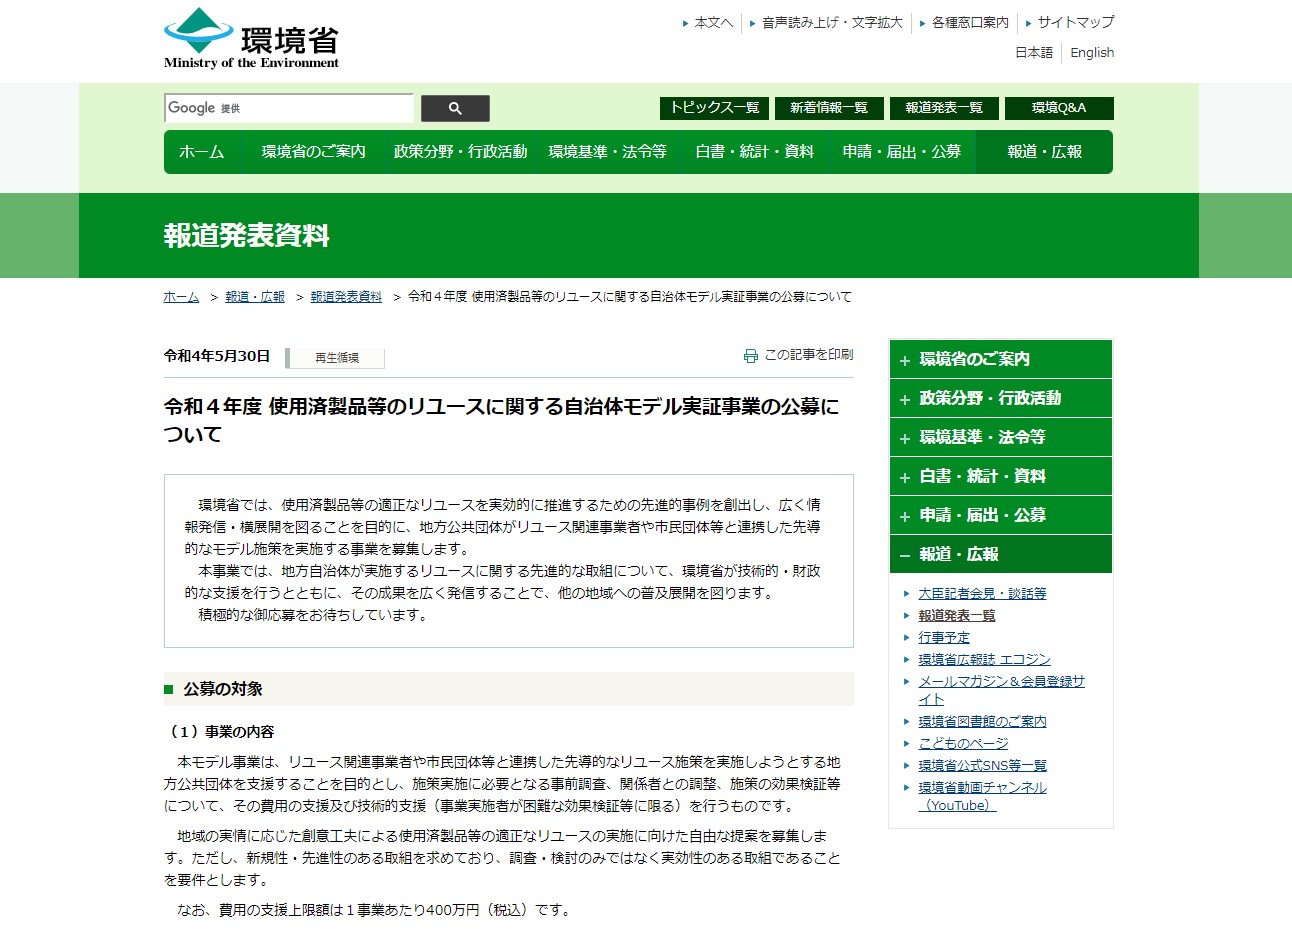
Task: Select 報道・広報 in the top navigation bar
Action: tap(1044, 152)
